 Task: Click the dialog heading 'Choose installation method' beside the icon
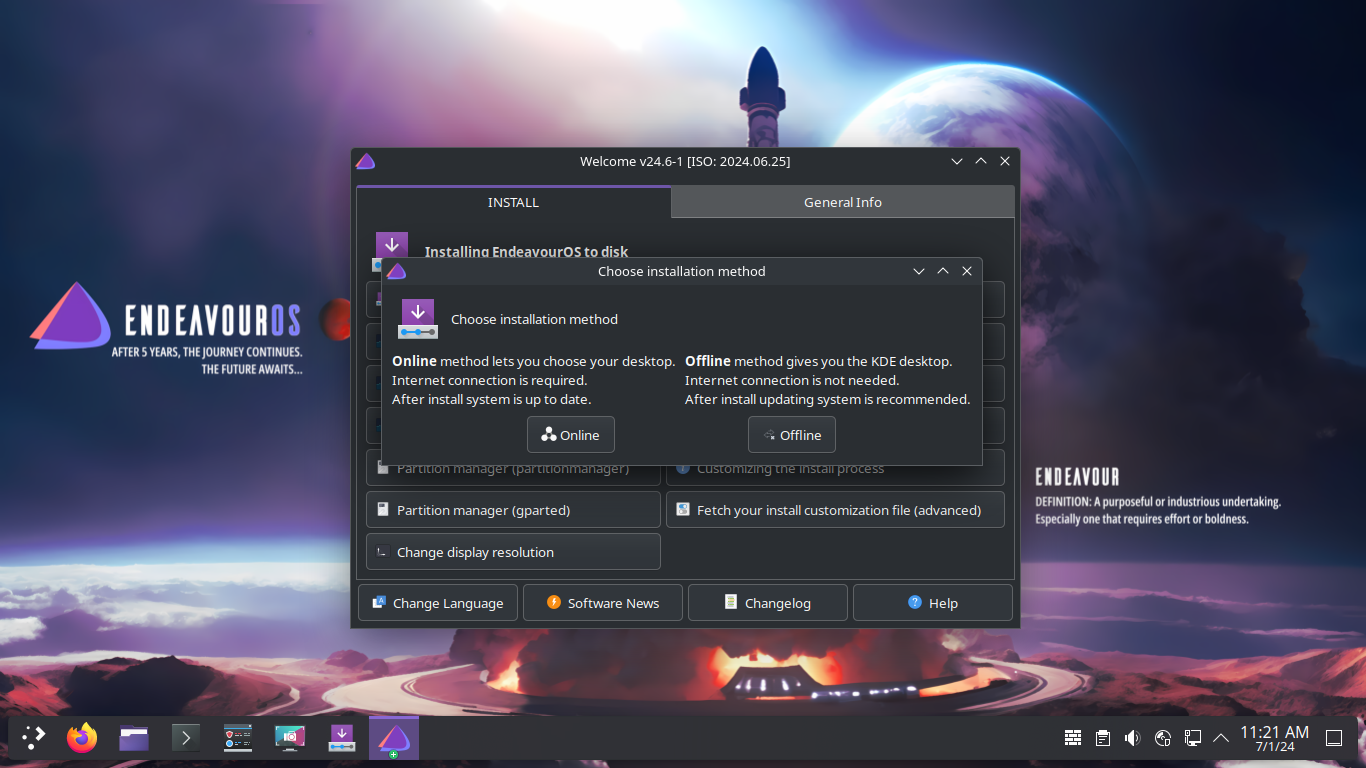(534, 319)
